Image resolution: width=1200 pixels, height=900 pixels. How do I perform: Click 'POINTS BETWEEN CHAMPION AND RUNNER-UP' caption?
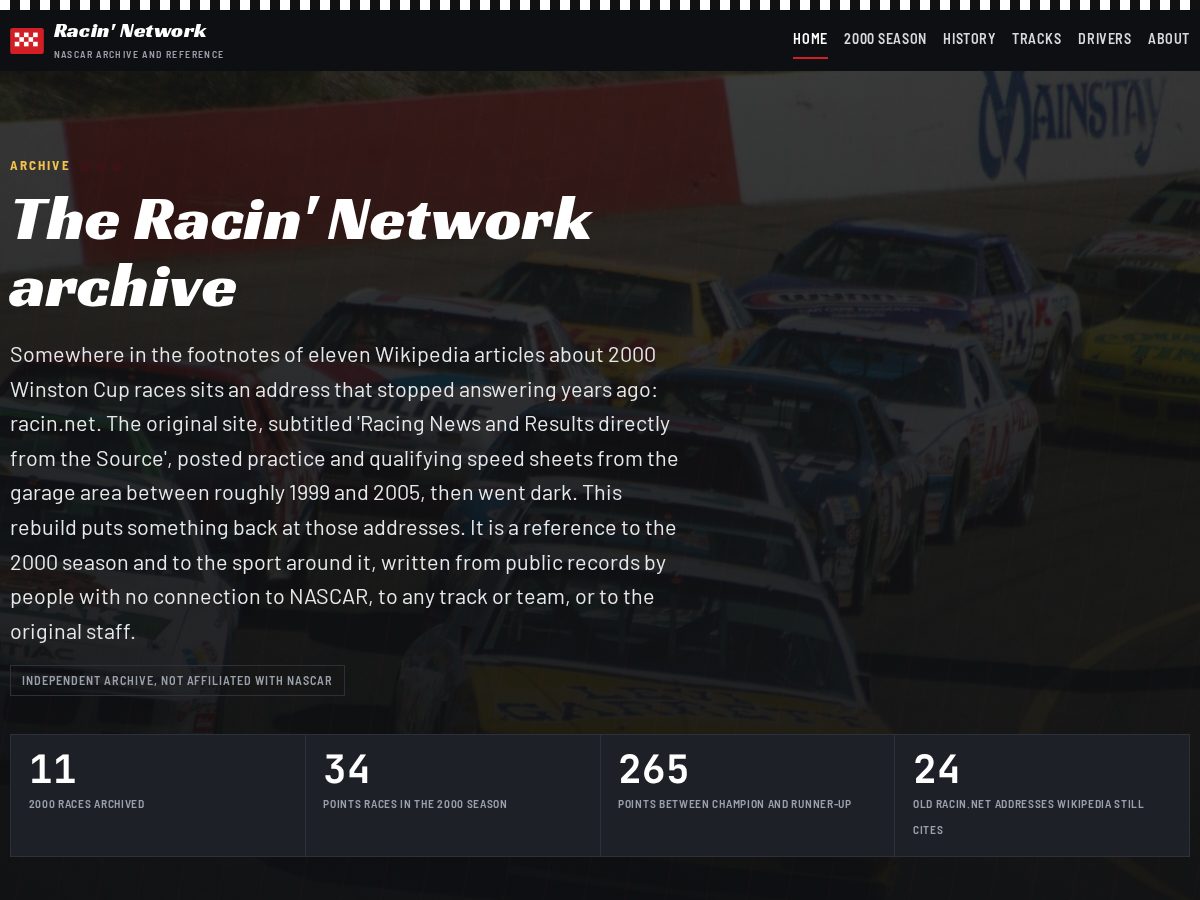tap(735, 804)
